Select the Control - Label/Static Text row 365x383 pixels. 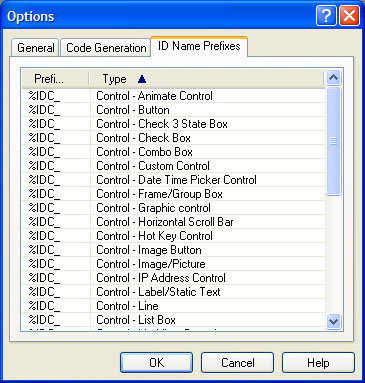pos(174,292)
